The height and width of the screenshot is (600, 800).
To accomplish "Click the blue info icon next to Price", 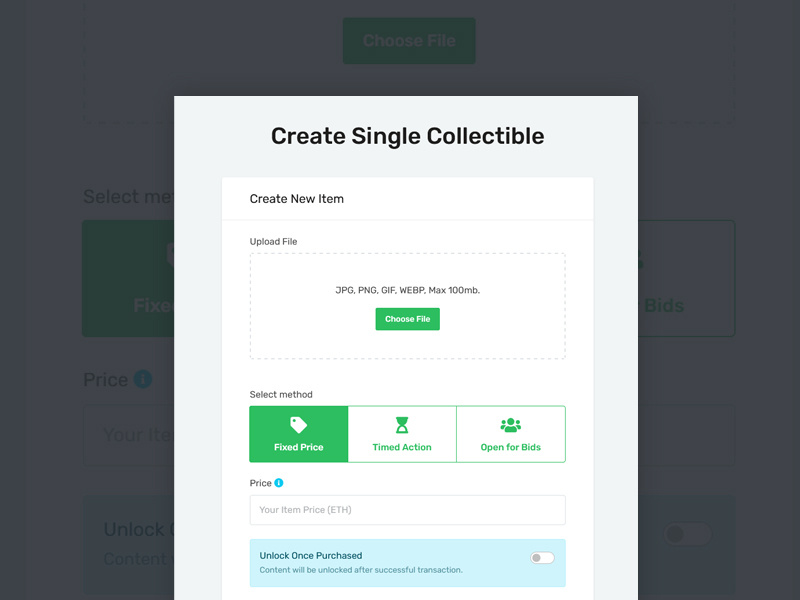I will point(279,483).
